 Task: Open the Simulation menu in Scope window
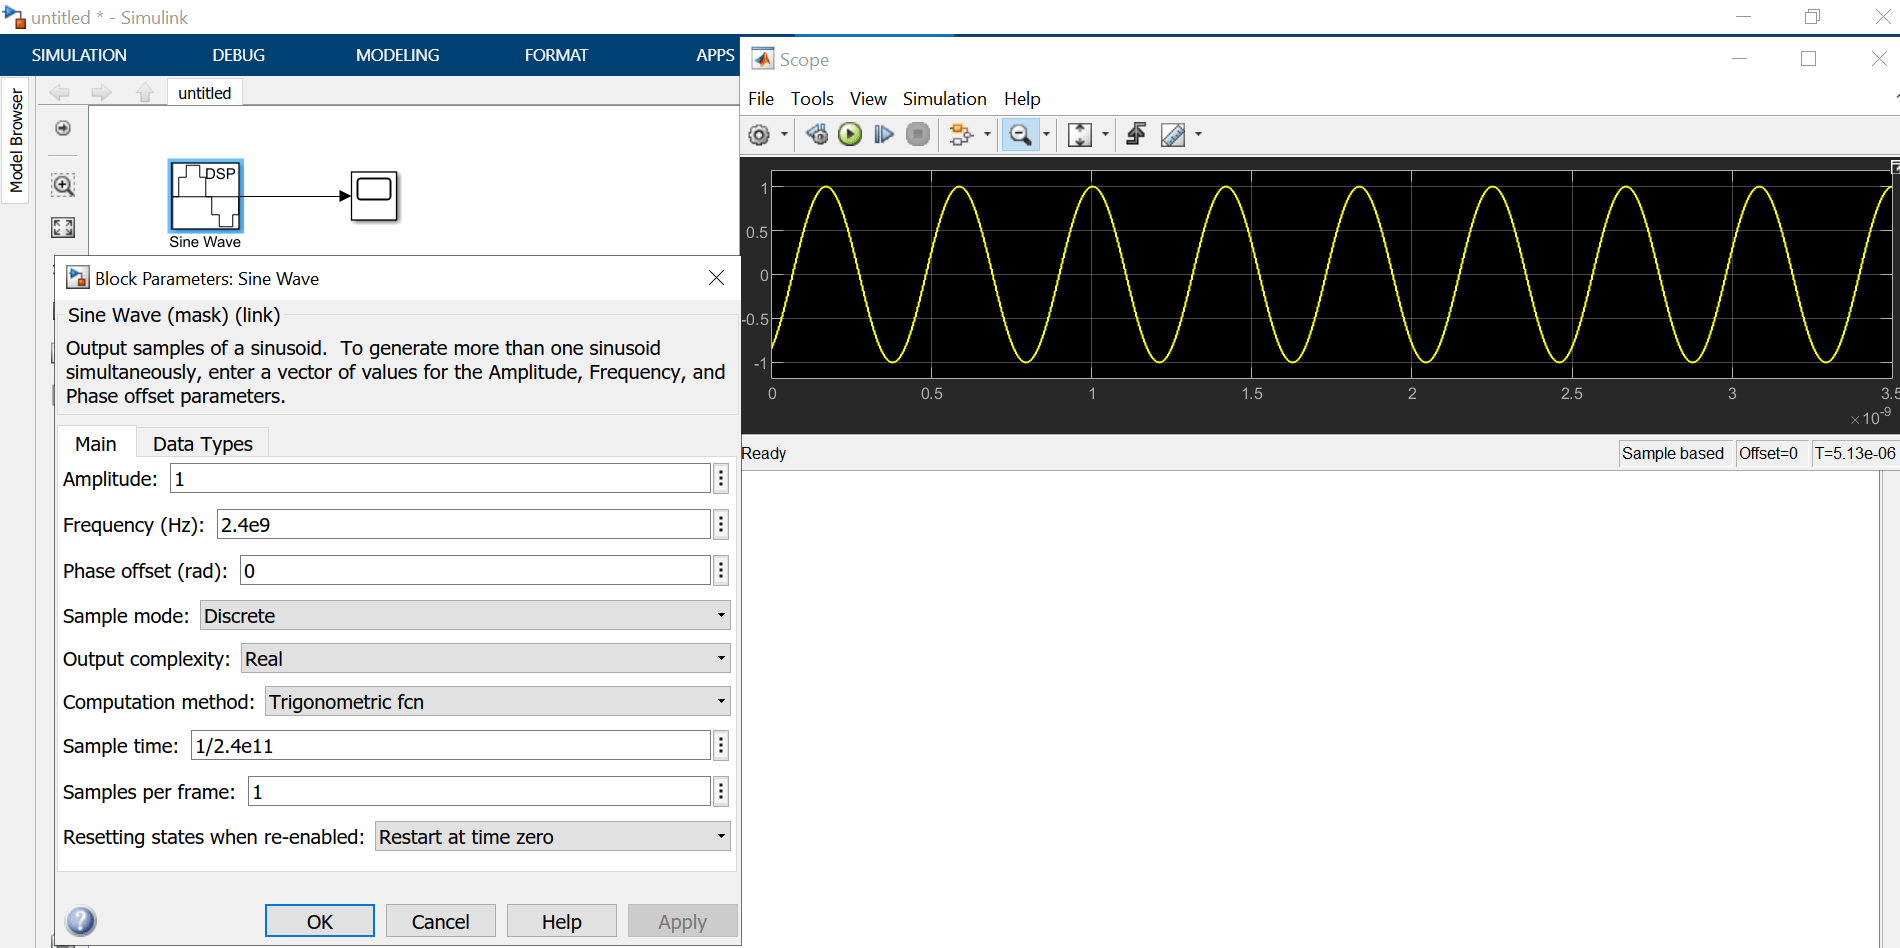943,98
